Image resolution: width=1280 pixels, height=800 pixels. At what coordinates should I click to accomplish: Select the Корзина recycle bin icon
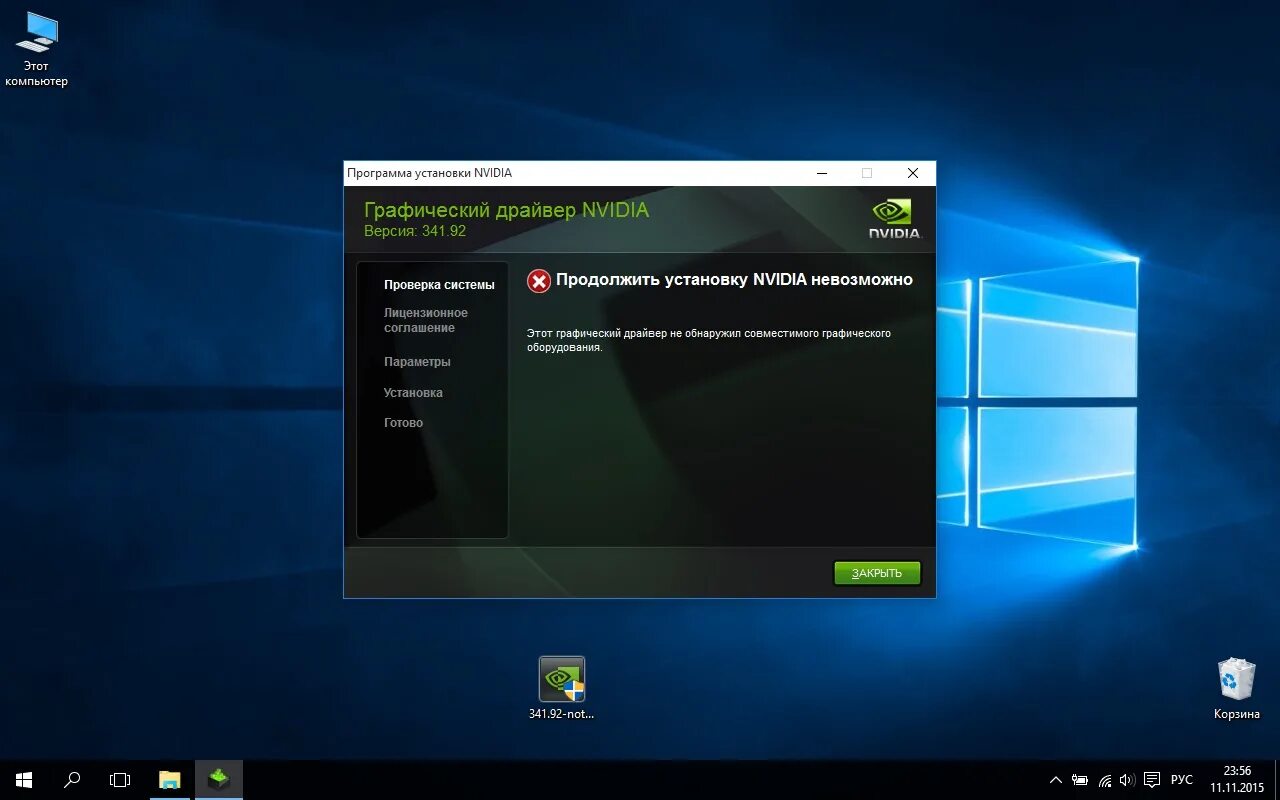tap(1237, 689)
